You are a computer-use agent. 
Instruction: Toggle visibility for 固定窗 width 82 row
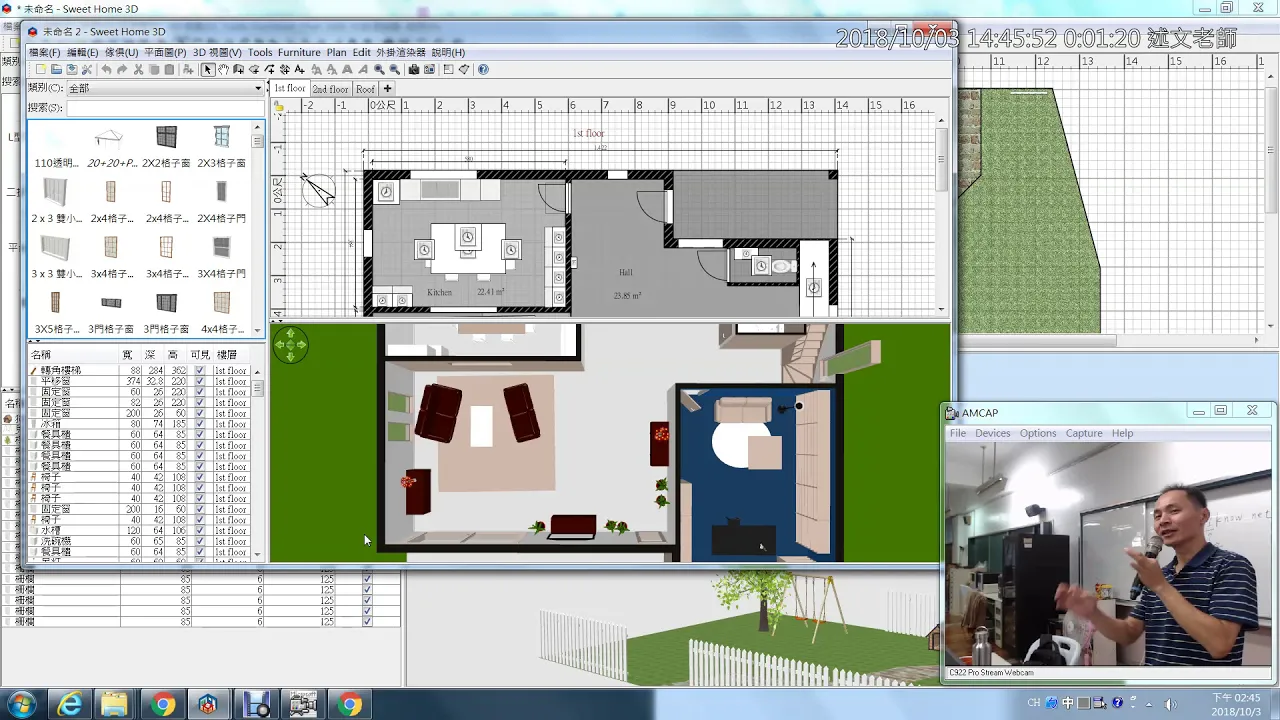click(200, 402)
